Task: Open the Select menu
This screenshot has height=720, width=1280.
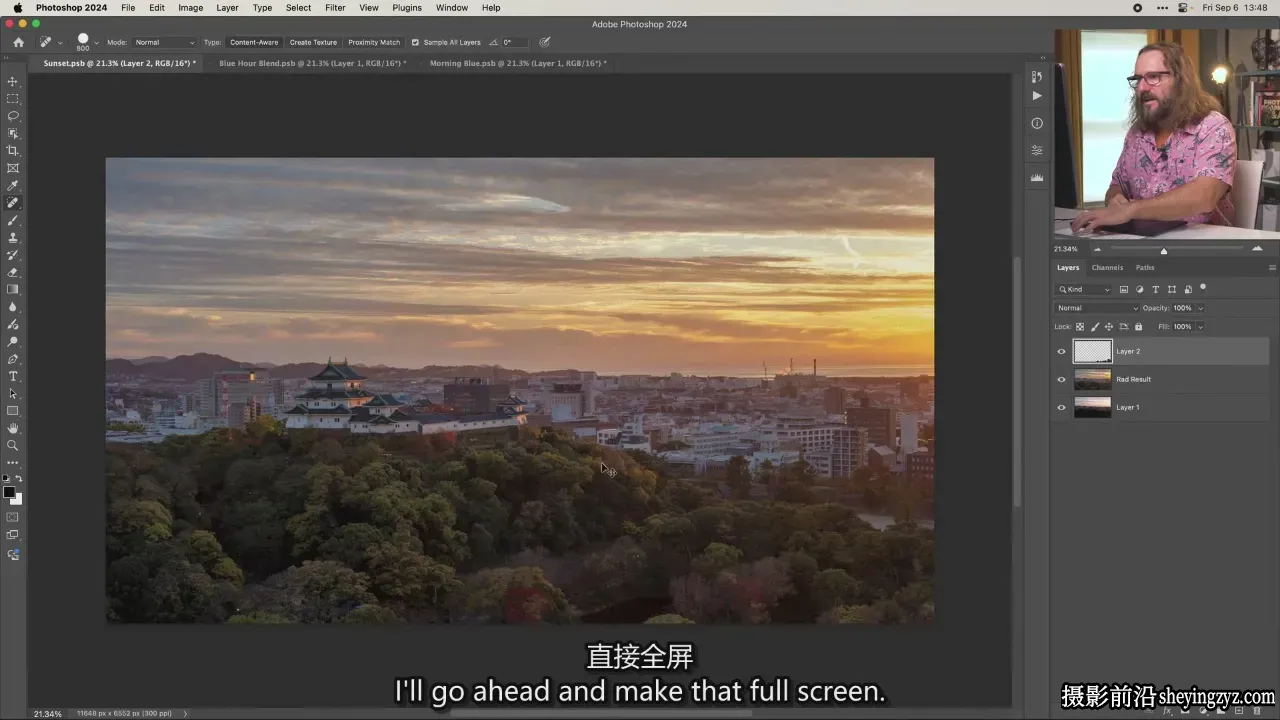Action: [298, 7]
